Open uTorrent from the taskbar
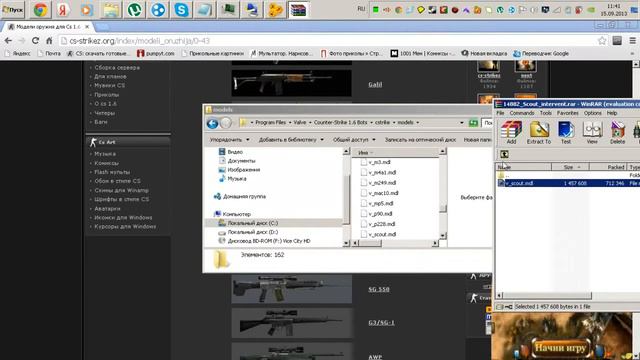This screenshot has height=360, width=640. tap(134, 9)
